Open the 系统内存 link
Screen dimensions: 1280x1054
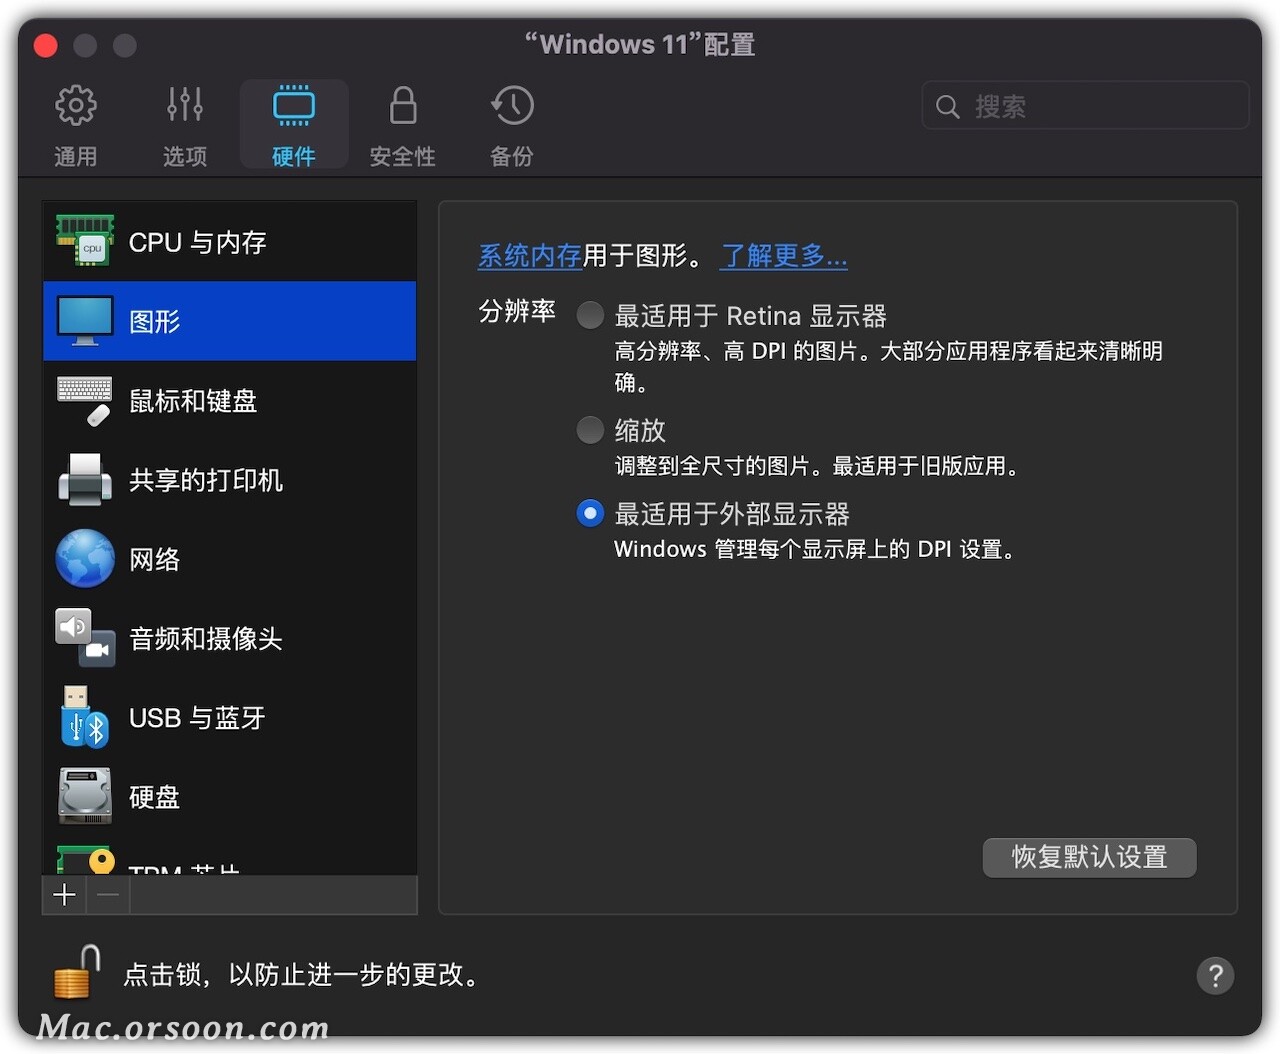[x=530, y=256]
